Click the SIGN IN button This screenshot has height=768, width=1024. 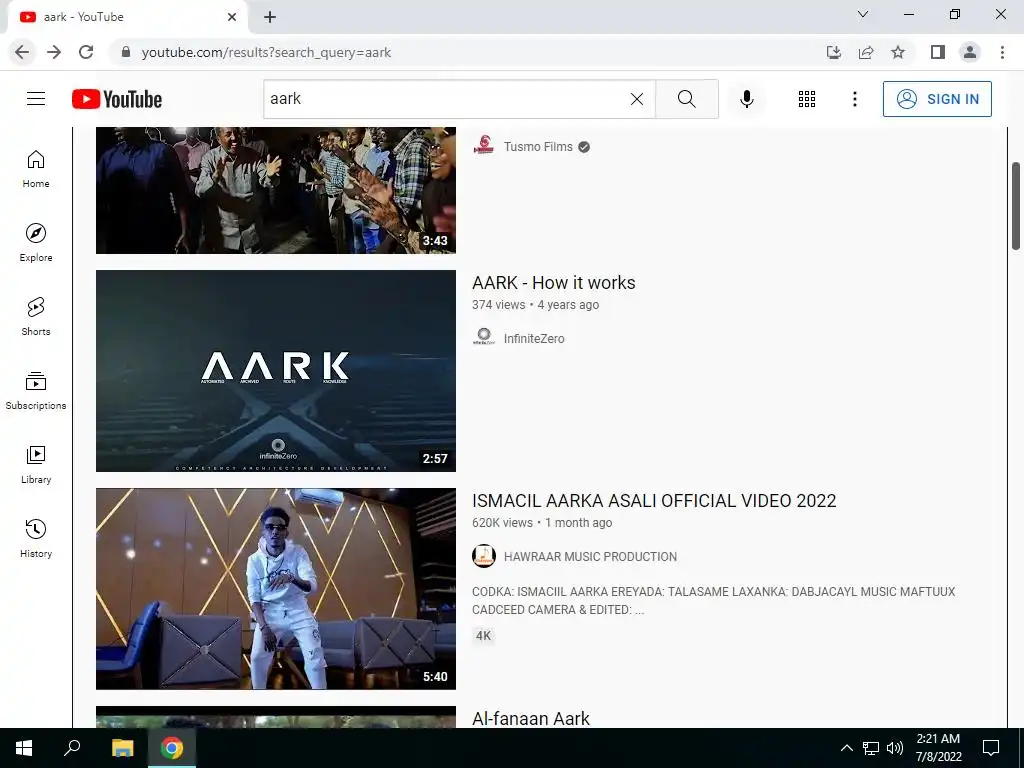[937, 99]
